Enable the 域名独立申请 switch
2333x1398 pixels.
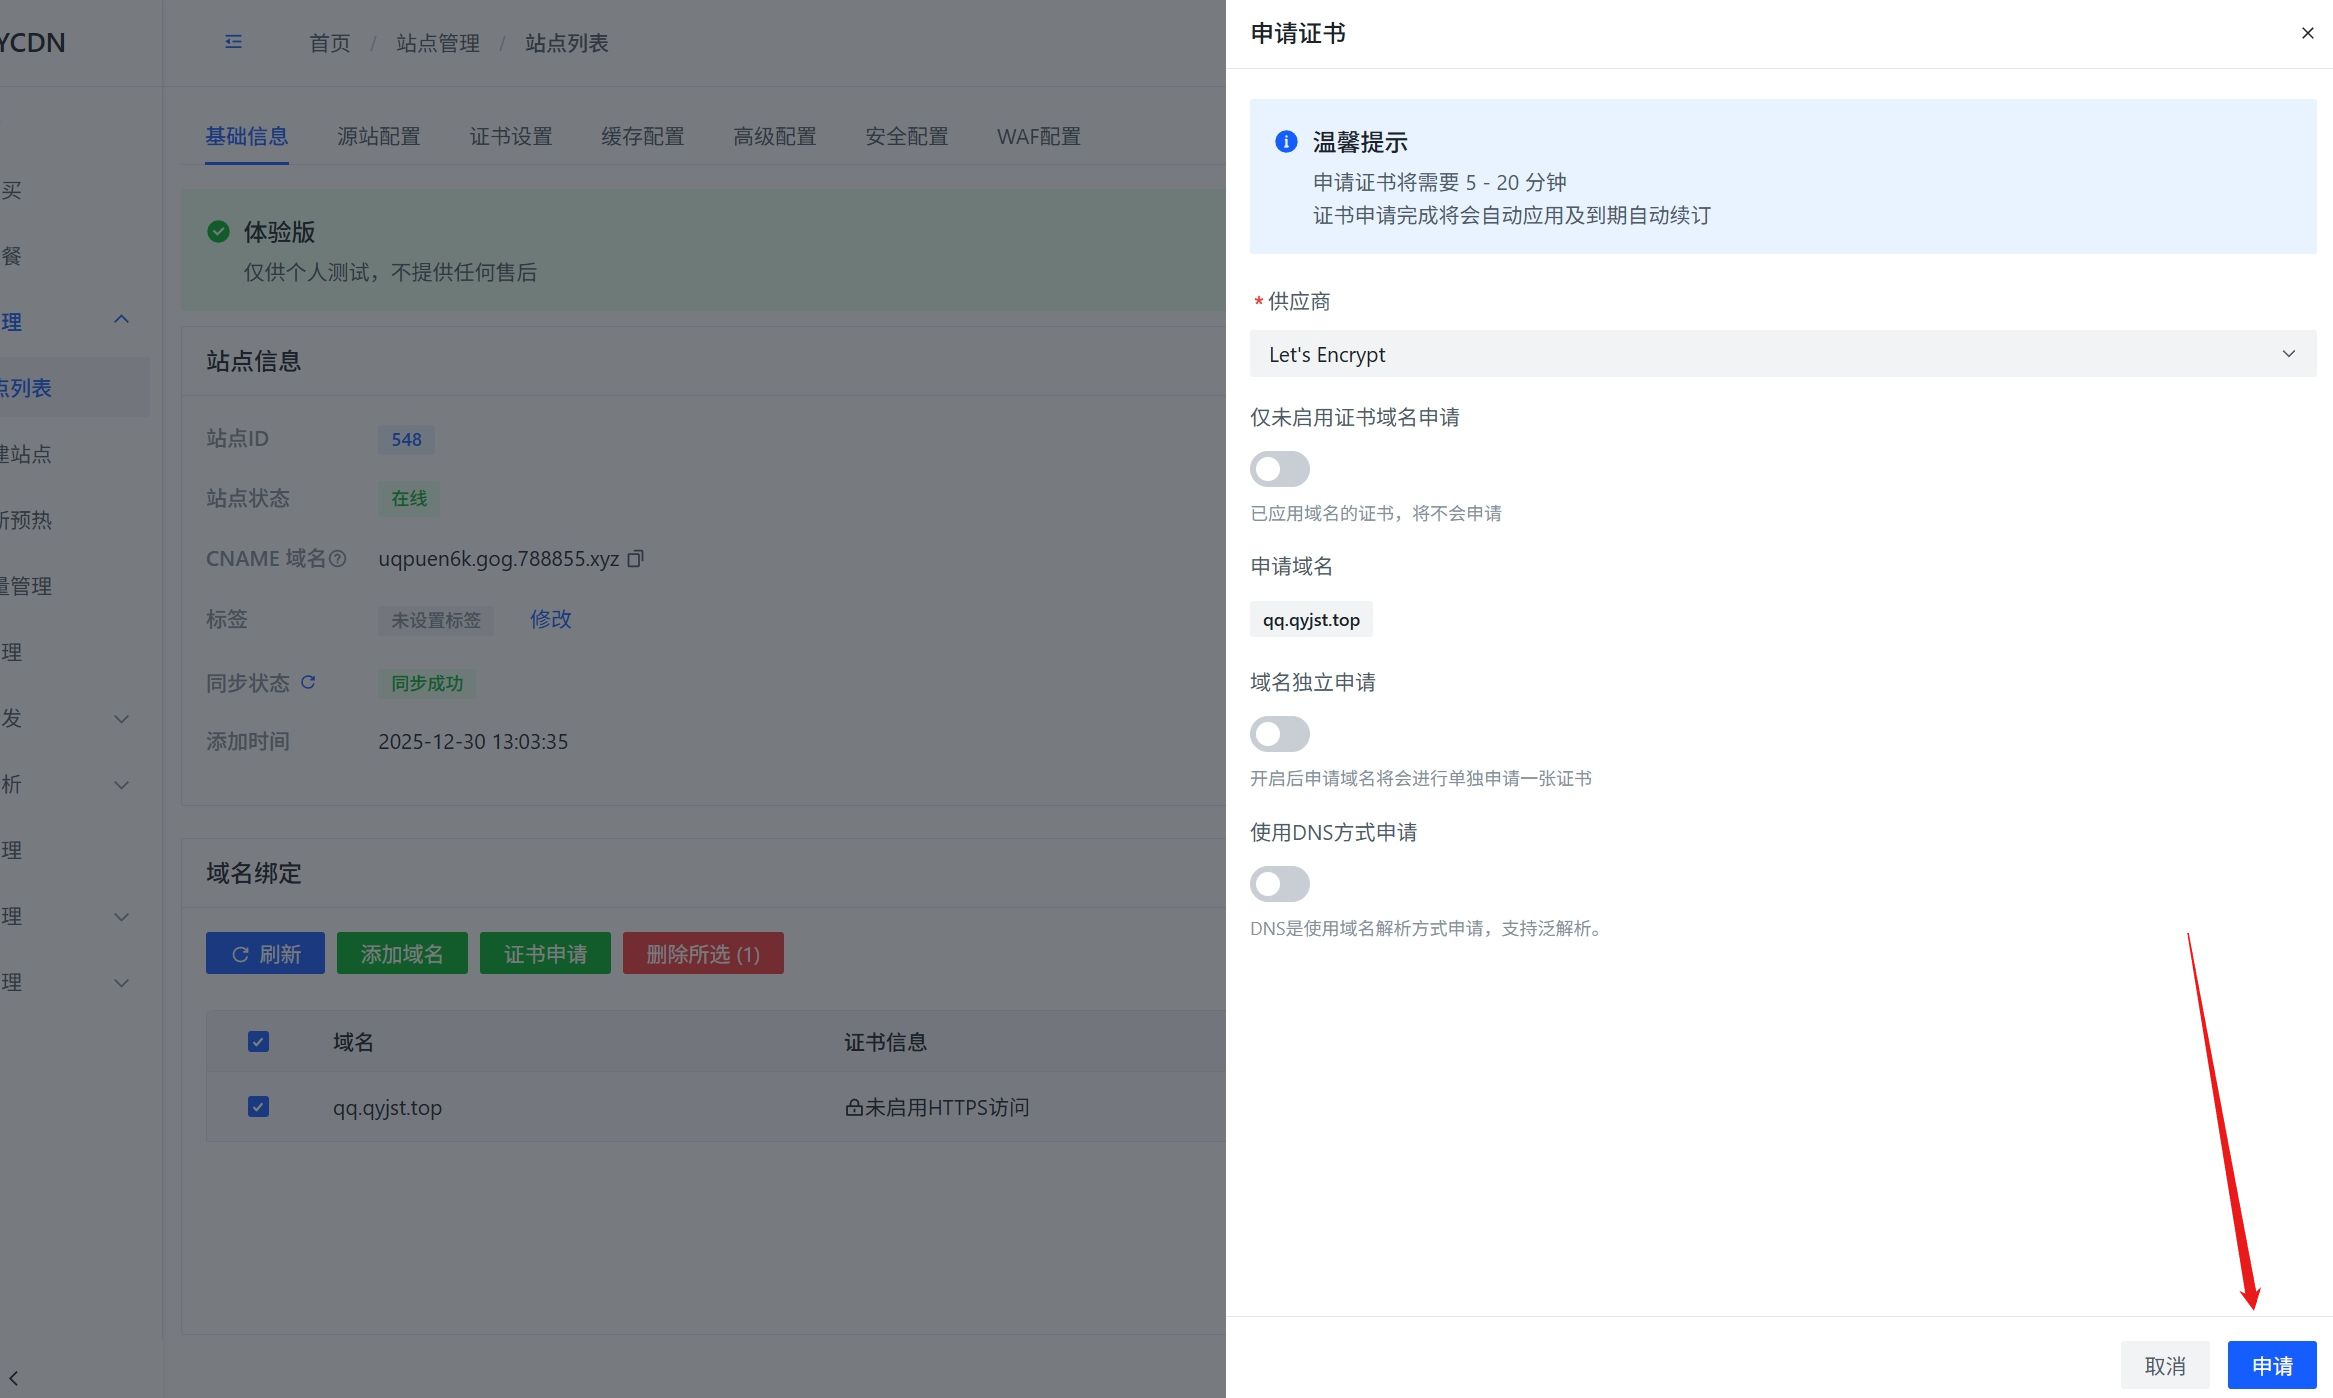[1279, 734]
